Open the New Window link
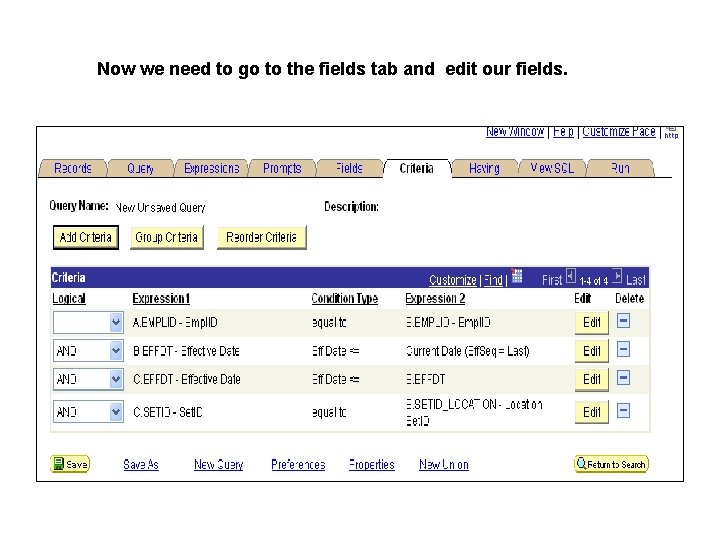The image size is (720, 540). click(x=515, y=132)
